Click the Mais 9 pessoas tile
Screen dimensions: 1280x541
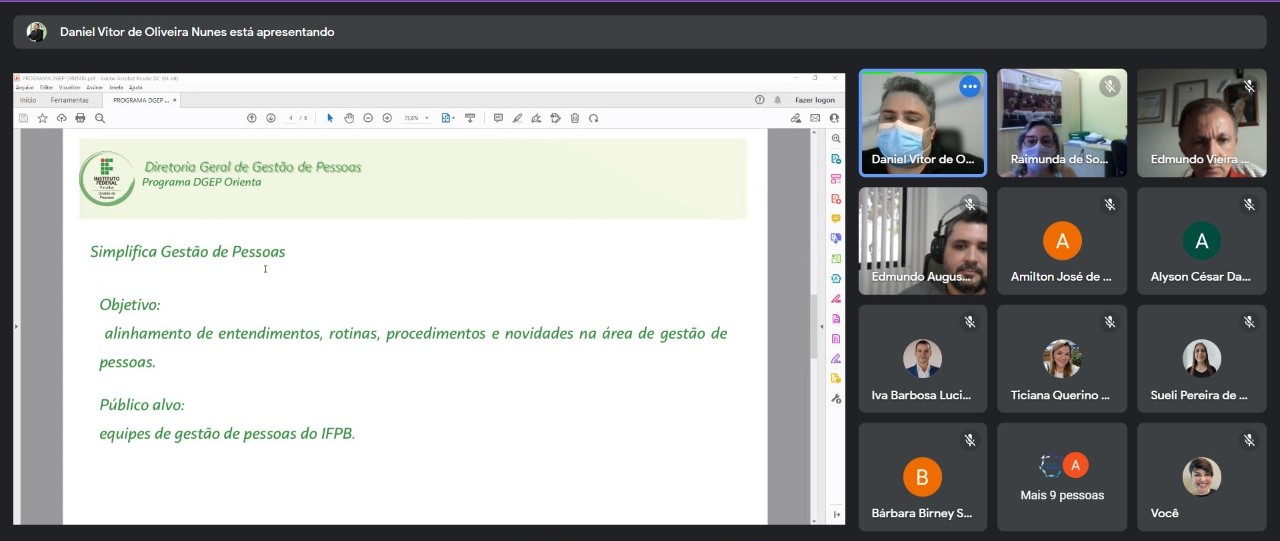(1062, 477)
